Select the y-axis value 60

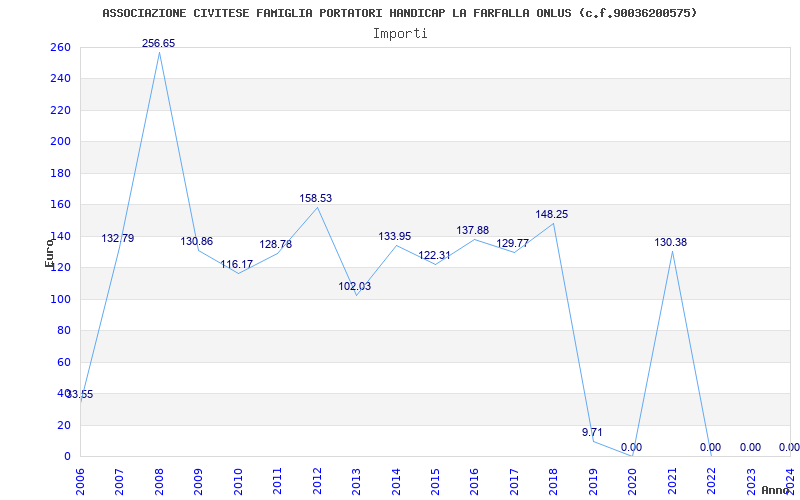point(64,362)
